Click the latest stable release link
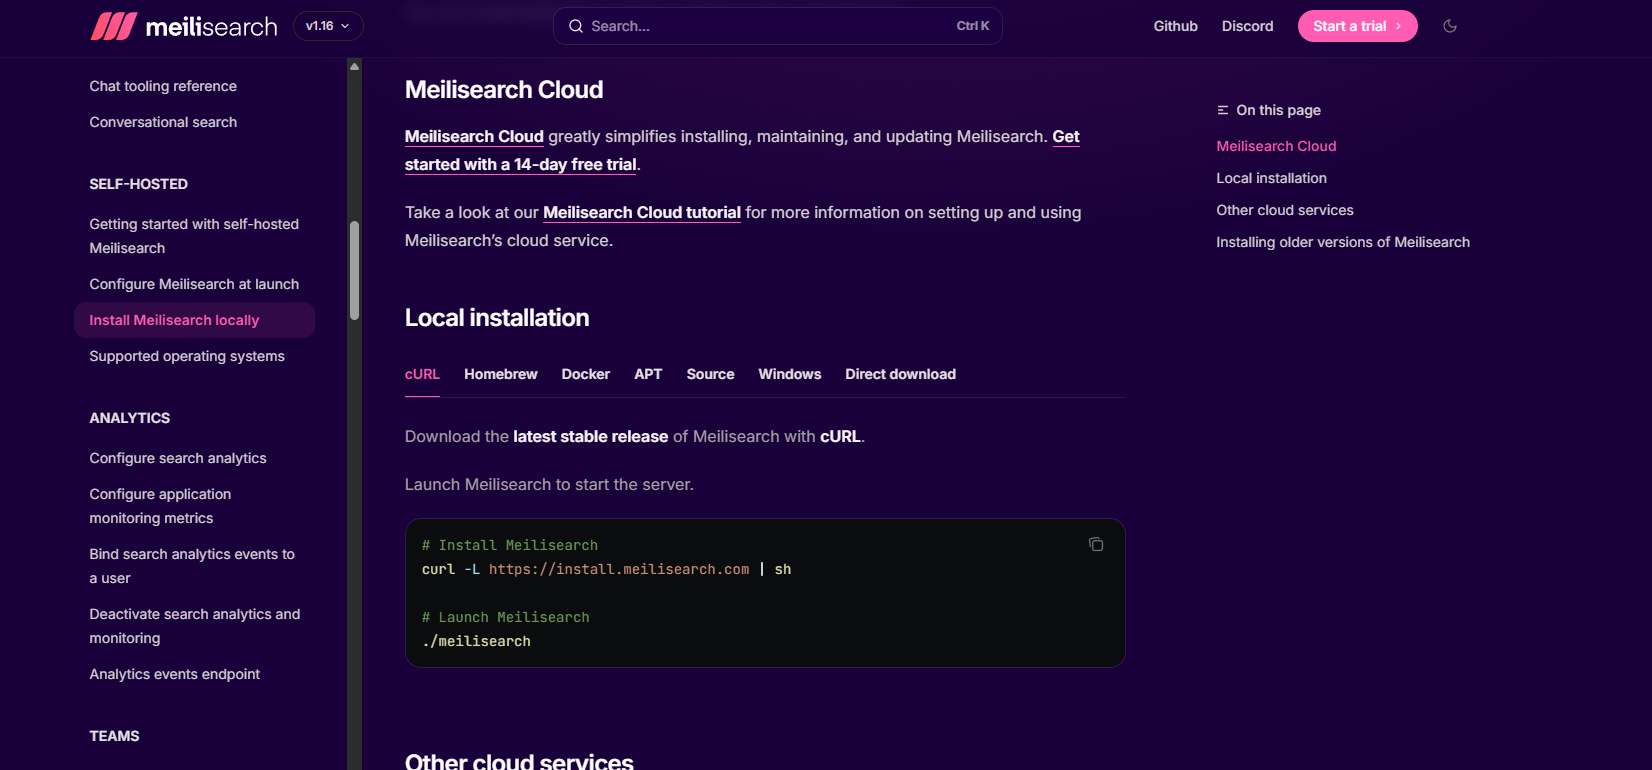 590,436
